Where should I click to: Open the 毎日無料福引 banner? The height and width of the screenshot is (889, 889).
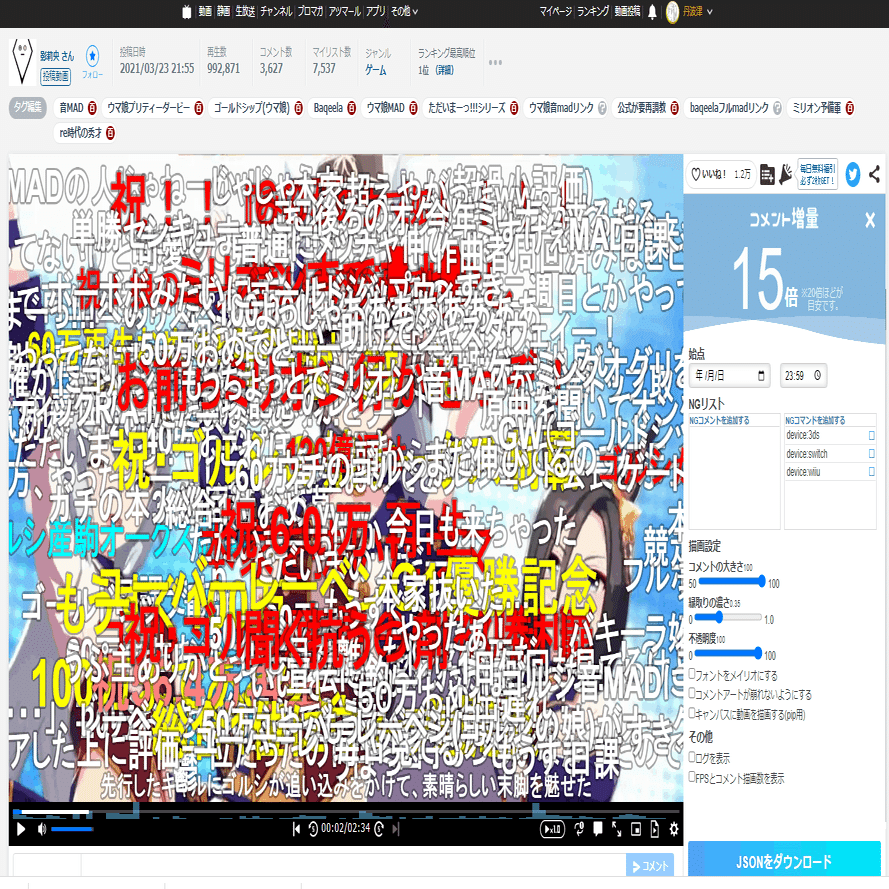point(817,174)
